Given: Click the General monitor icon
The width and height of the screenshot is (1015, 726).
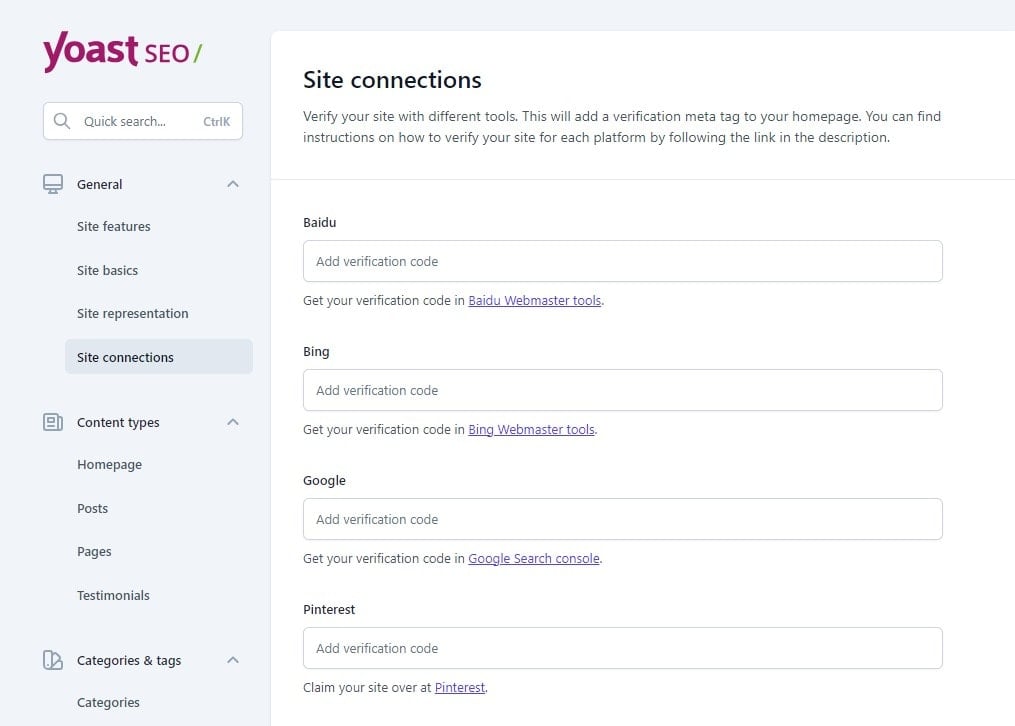Looking at the screenshot, I should pos(53,184).
